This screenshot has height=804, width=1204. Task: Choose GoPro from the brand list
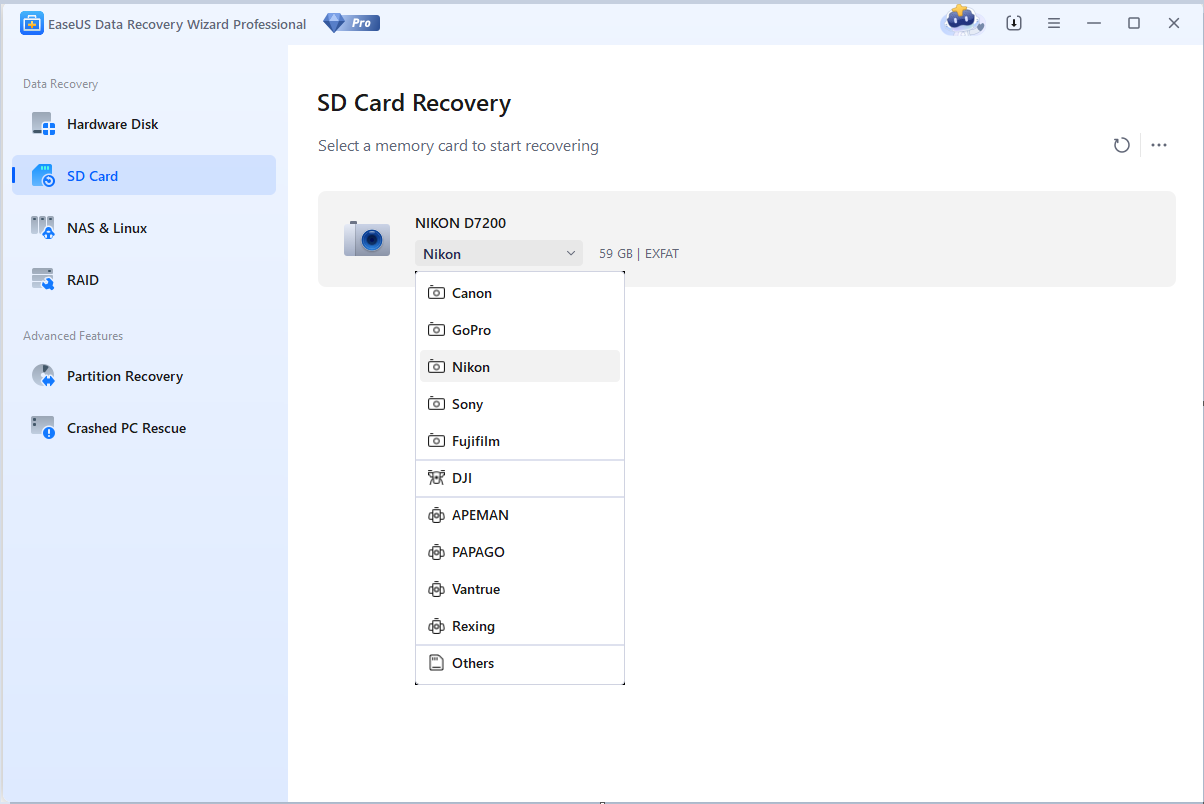[x=520, y=330]
